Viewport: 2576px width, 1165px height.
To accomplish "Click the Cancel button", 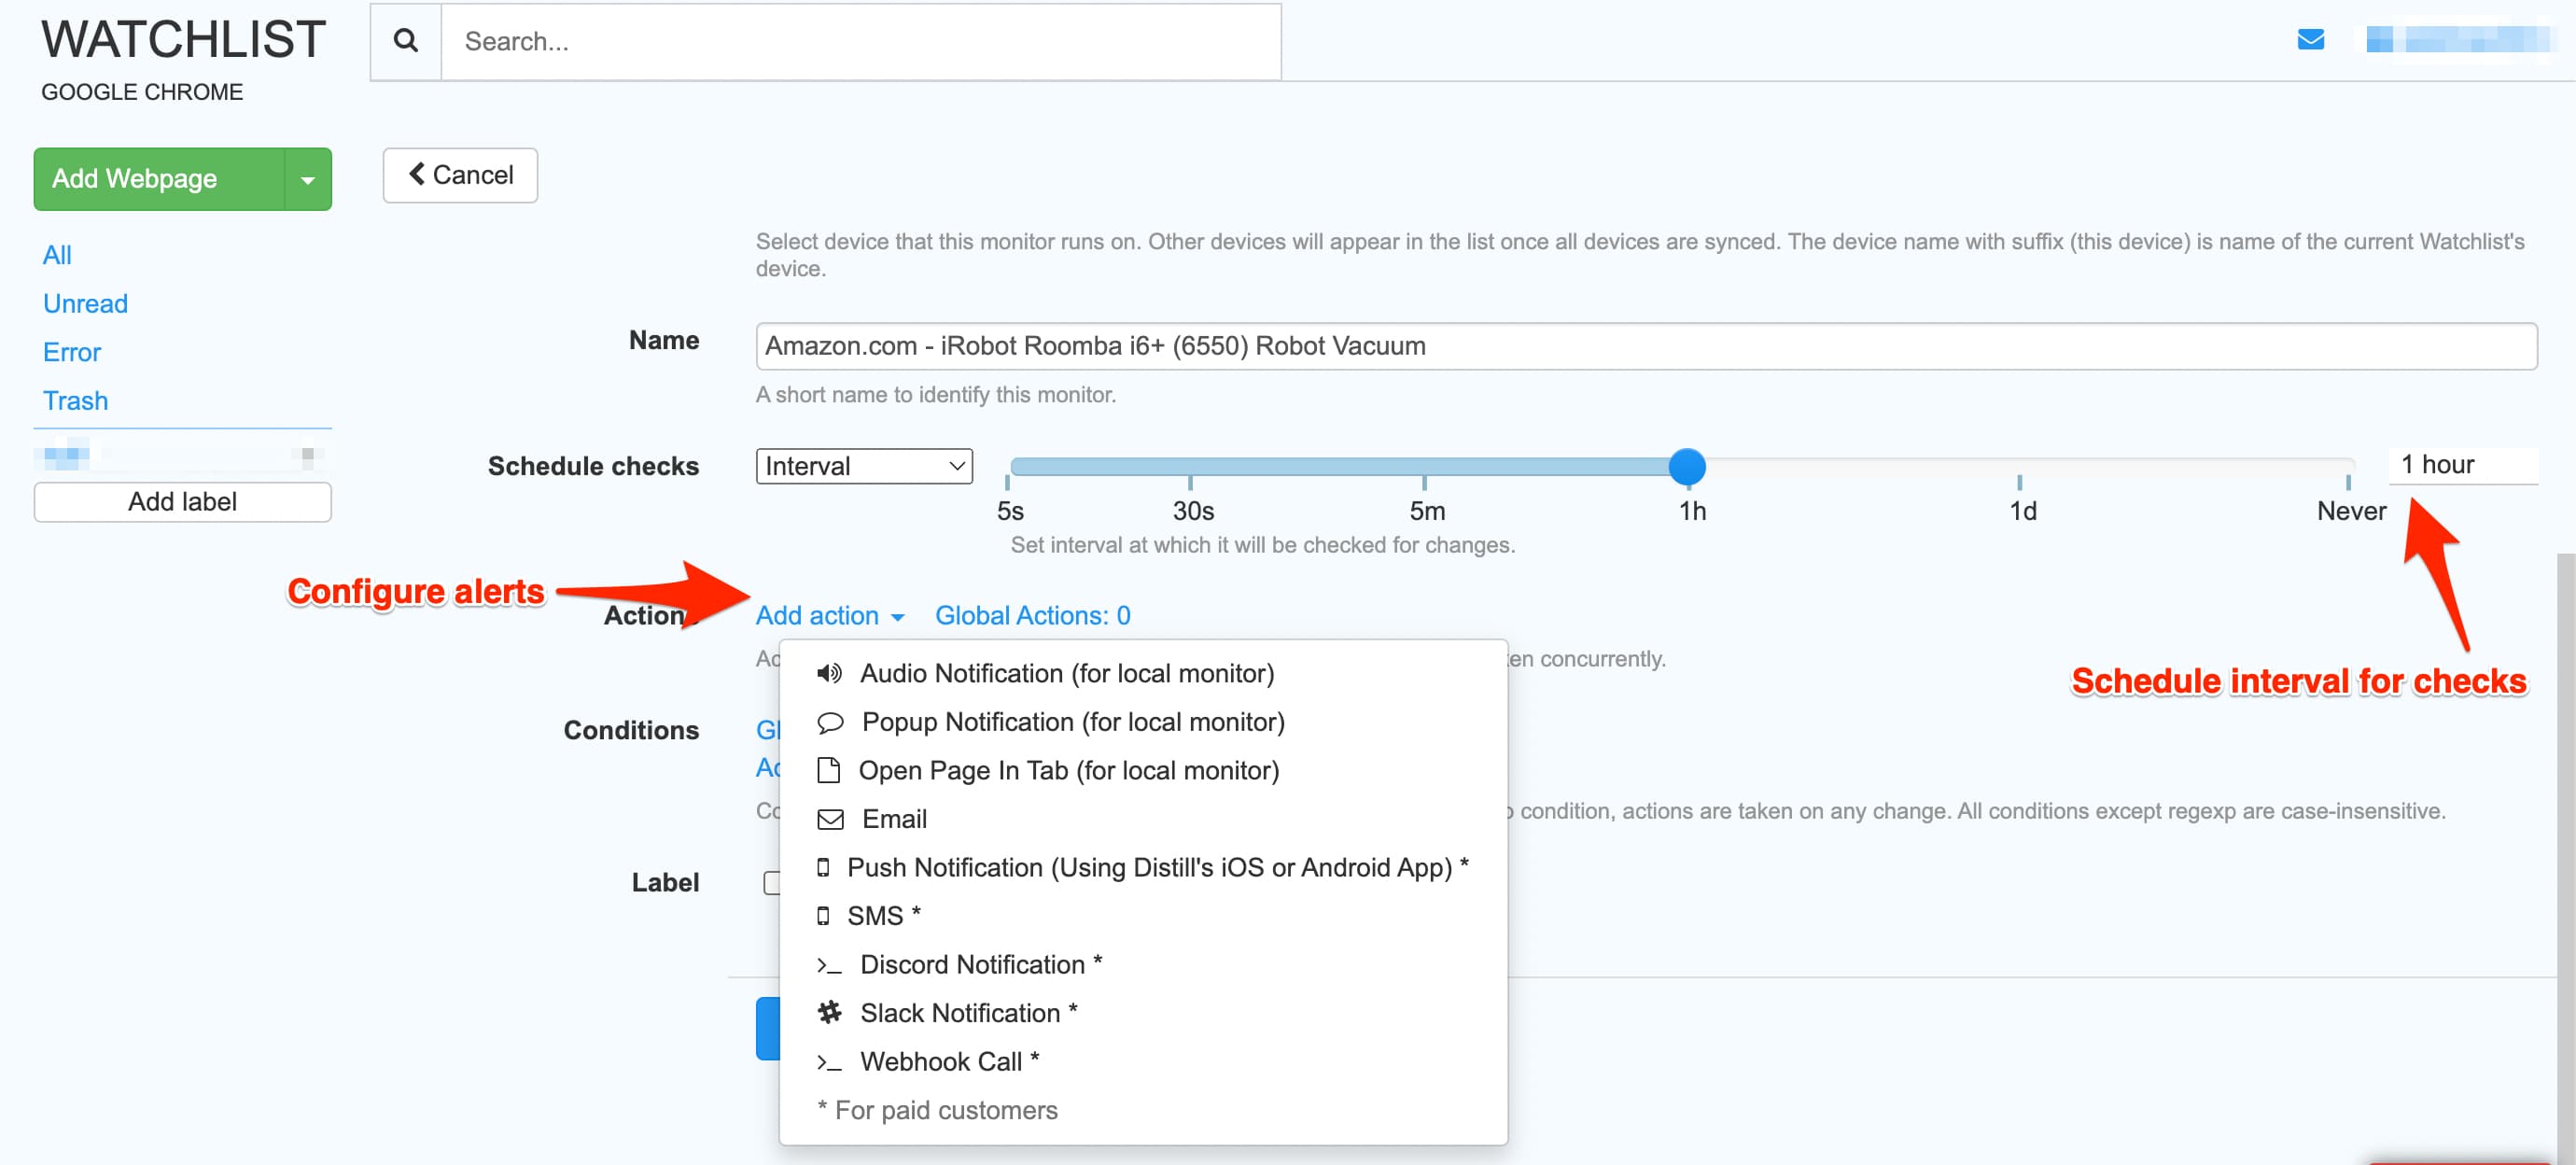I will coord(459,174).
